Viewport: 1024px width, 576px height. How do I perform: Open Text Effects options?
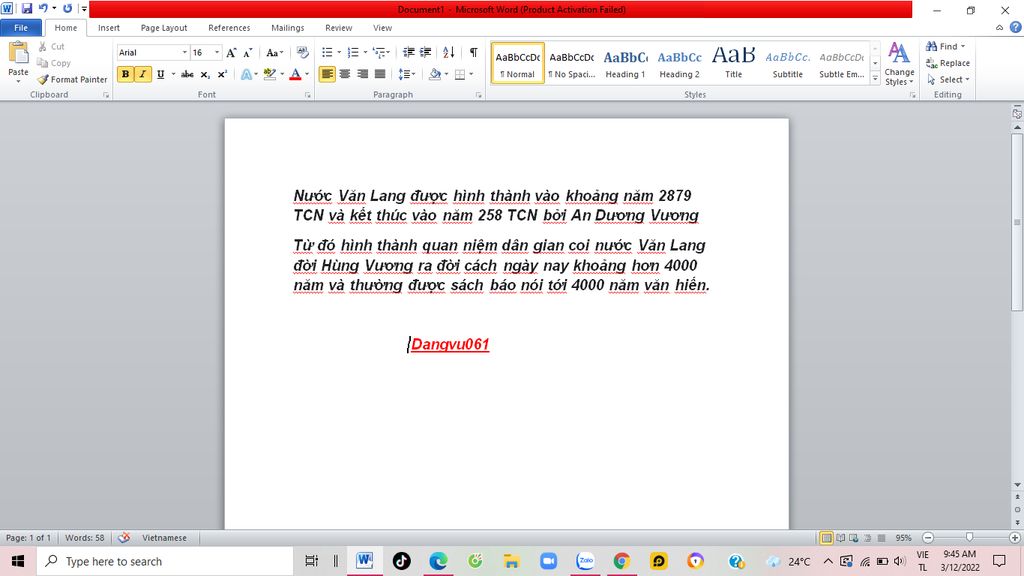click(248, 74)
